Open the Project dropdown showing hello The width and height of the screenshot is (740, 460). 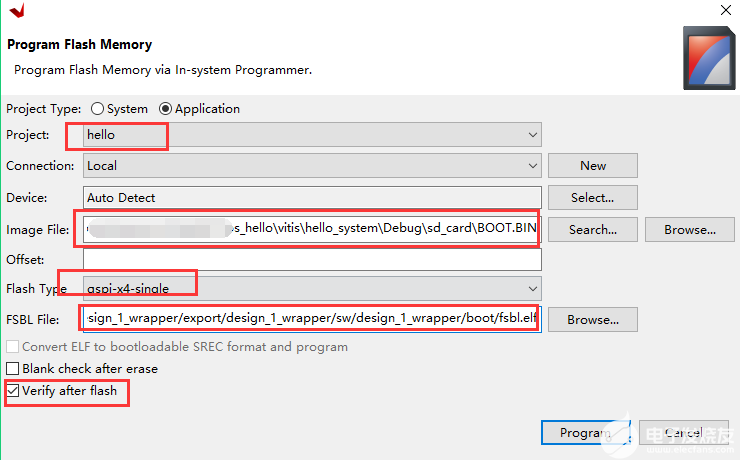tap(310, 135)
